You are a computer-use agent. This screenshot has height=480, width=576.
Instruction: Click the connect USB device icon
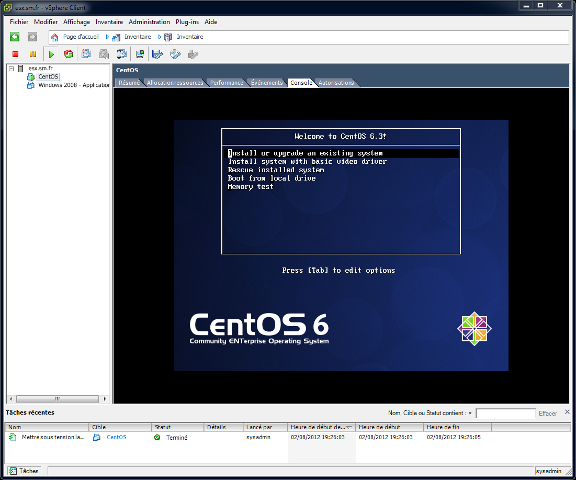click(x=192, y=55)
